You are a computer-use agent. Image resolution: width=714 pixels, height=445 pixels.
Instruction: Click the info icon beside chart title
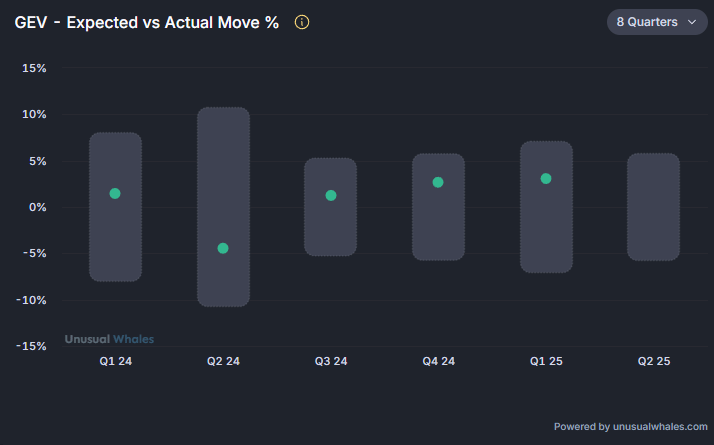point(302,22)
